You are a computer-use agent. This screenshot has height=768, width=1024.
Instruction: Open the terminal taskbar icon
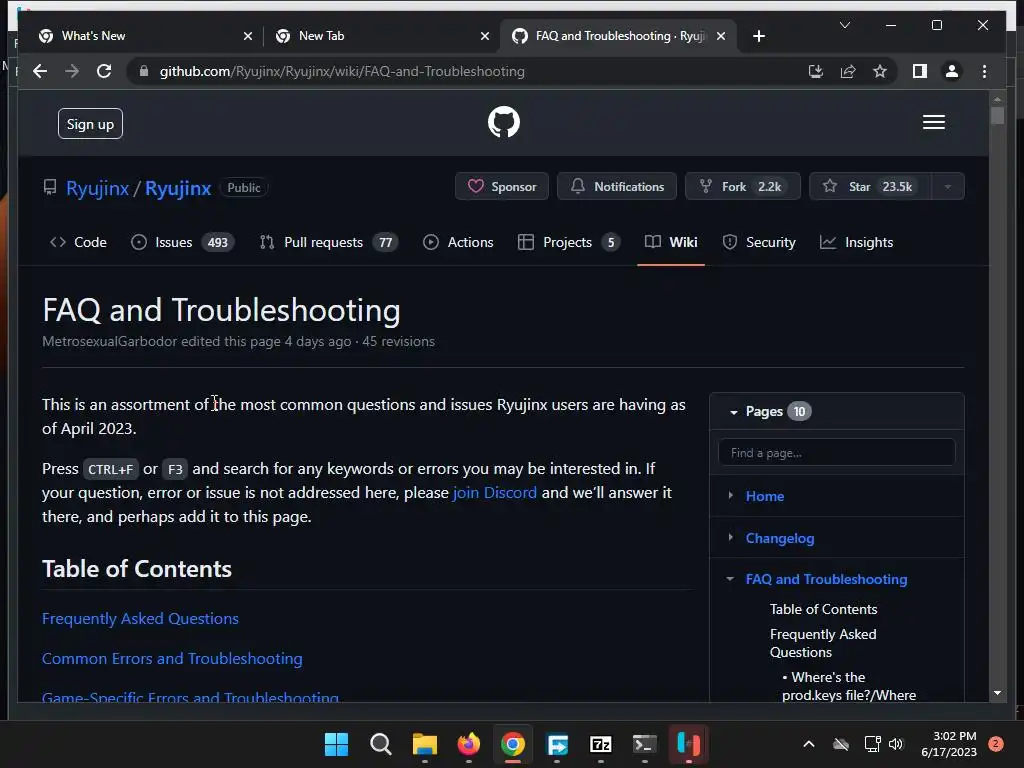tap(645, 744)
